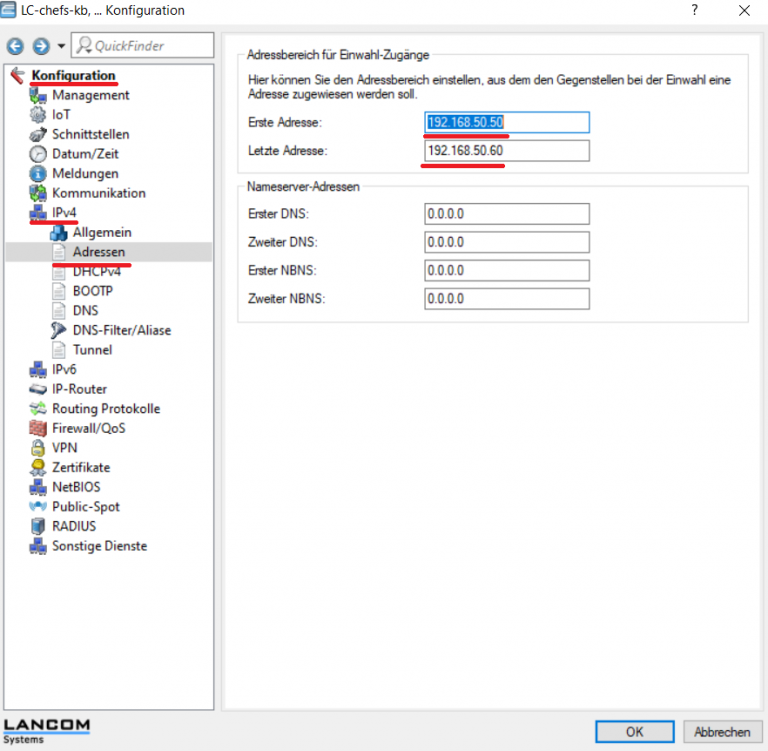Image resolution: width=768 pixels, height=751 pixels.
Task: Select the Management icon in tree
Action: 39,95
